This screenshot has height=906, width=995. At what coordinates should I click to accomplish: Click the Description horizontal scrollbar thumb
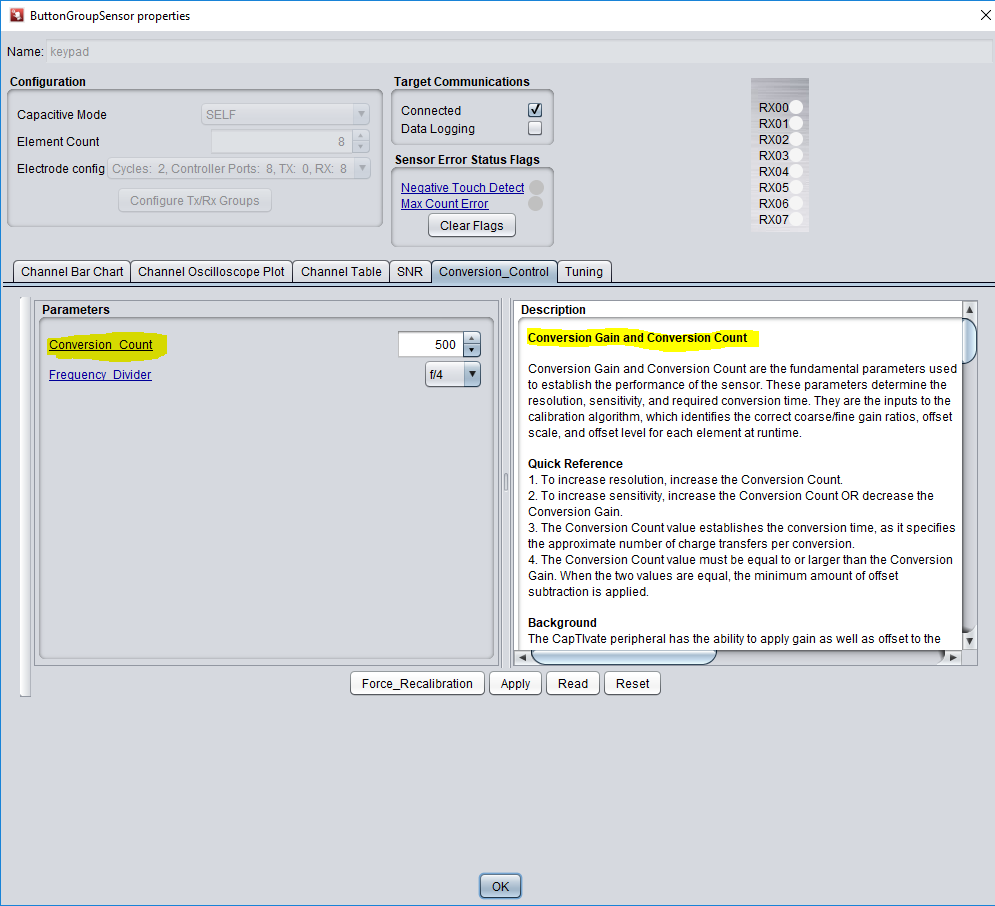(x=624, y=657)
